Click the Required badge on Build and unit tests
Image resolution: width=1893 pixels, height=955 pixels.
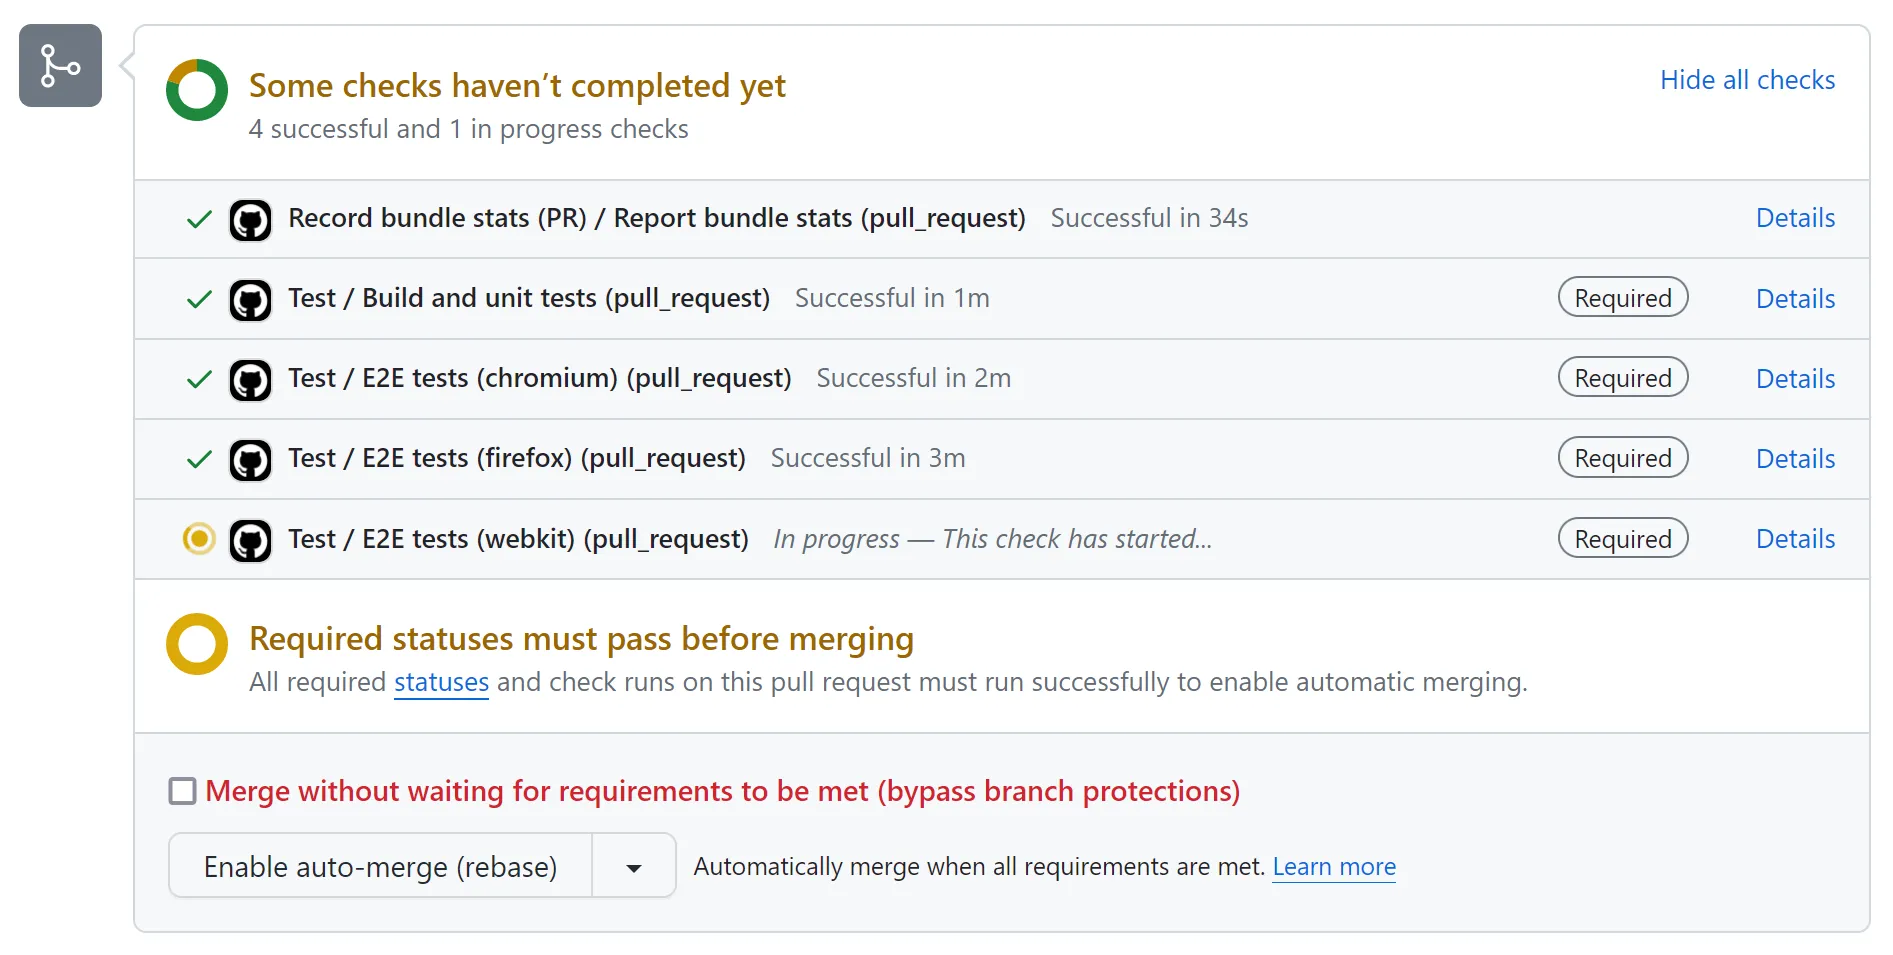point(1622,297)
